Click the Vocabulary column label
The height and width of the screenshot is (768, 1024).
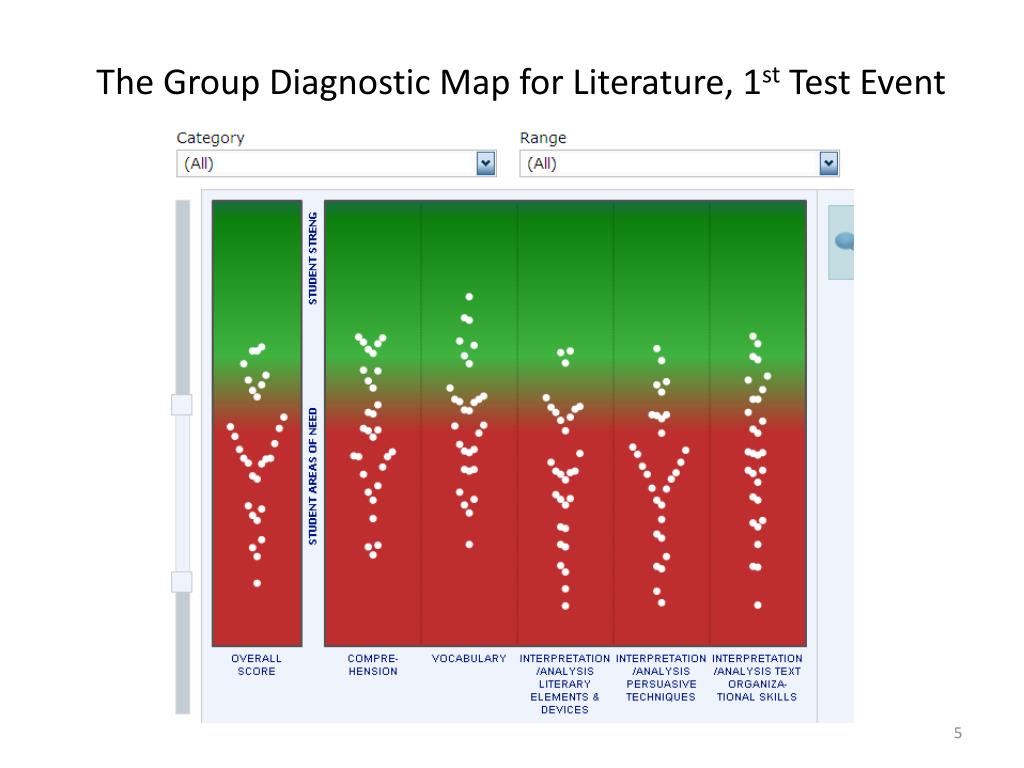(x=469, y=658)
